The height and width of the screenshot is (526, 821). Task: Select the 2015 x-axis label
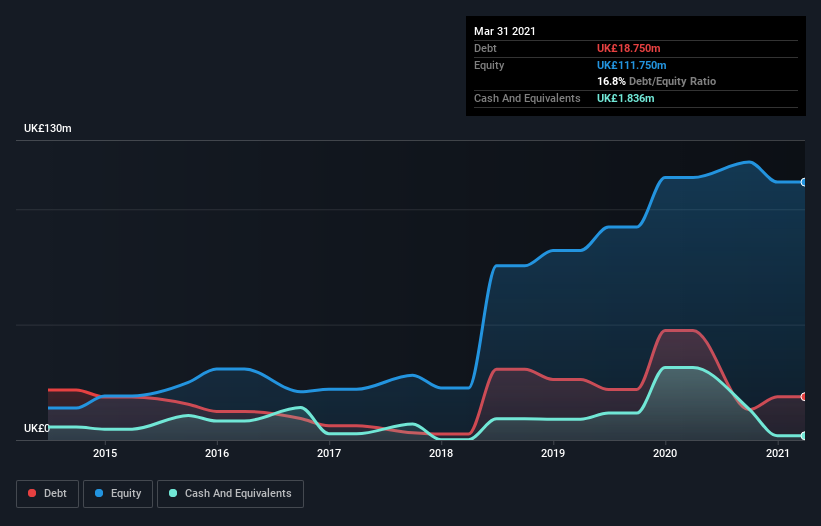click(x=105, y=453)
